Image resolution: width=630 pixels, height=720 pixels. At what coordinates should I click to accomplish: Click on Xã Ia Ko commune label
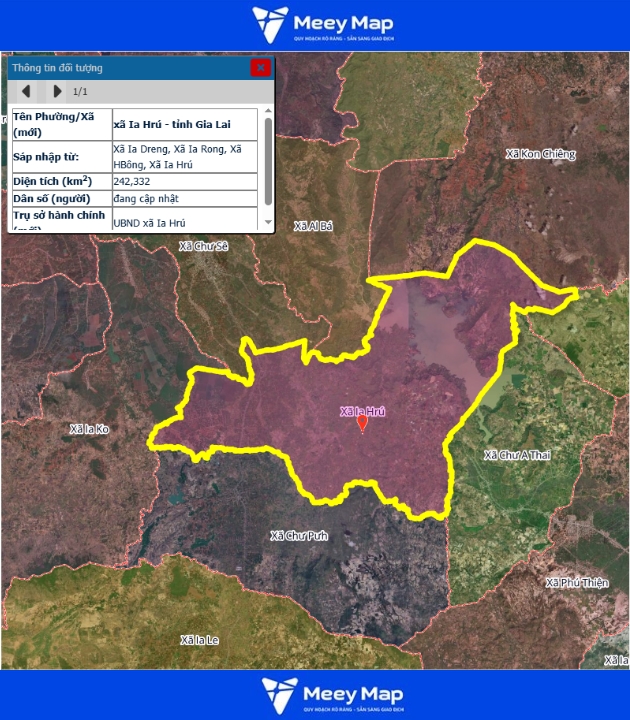89,428
